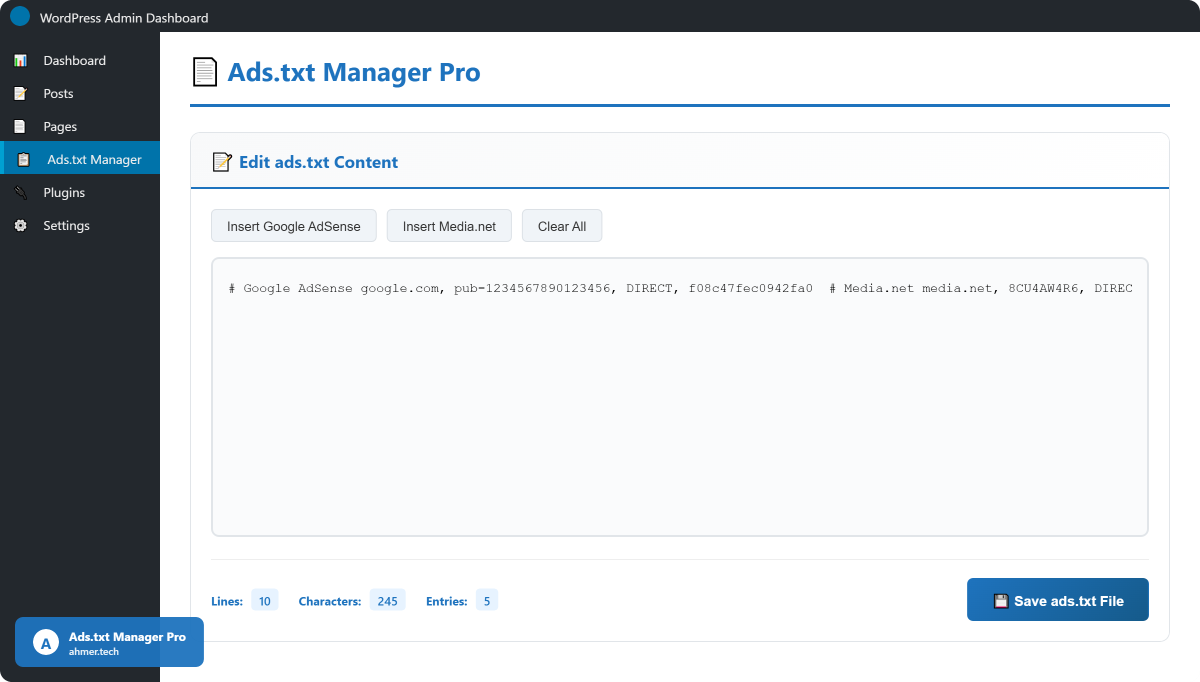
Task: Click the Dashboard chart icon in sidebar
Action: coord(20,61)
